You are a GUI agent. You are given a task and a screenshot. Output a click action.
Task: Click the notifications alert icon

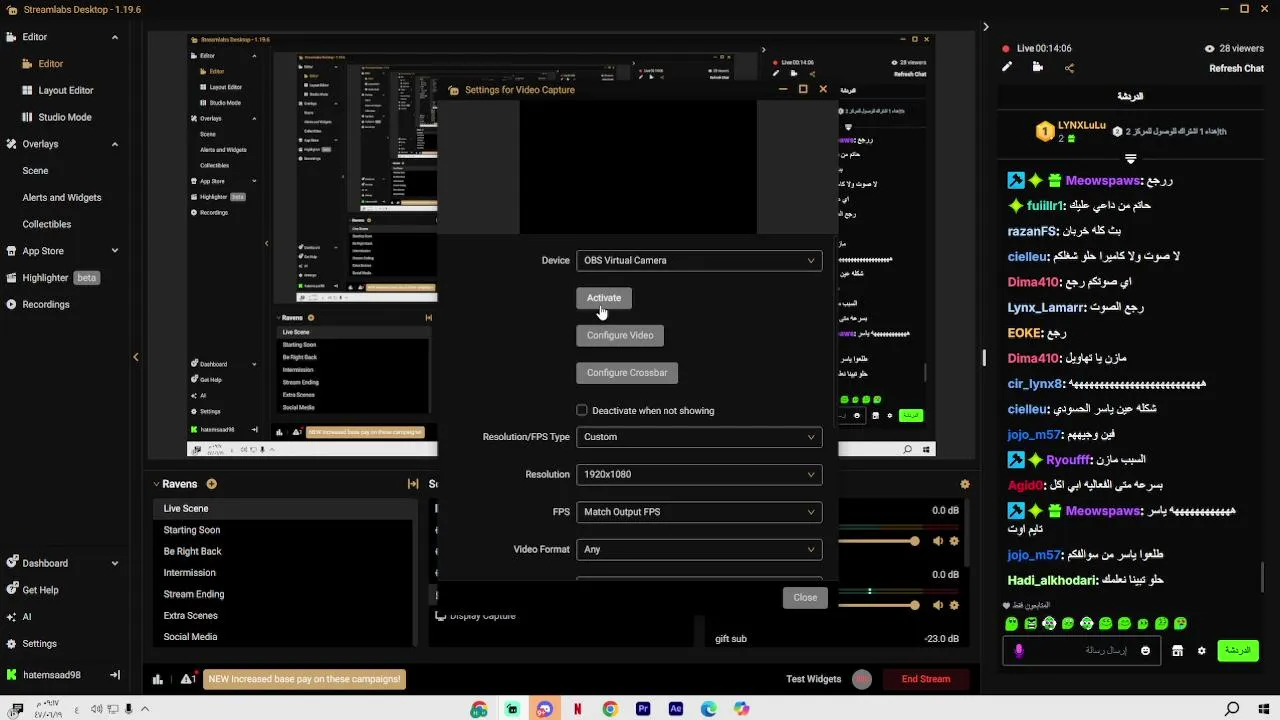(187, 679)
